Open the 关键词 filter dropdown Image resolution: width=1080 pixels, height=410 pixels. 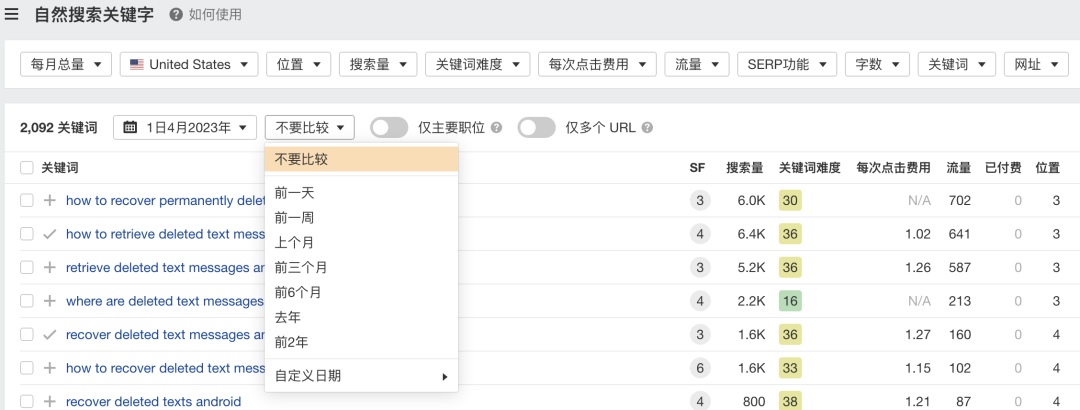(x=957, y=64)
